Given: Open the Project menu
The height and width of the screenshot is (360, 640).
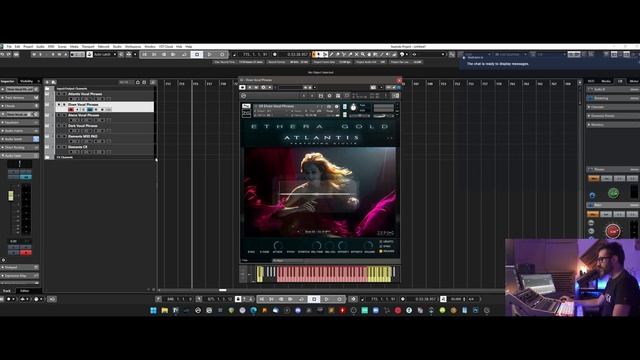Looking at the screenshot, I should click(28, 47).
